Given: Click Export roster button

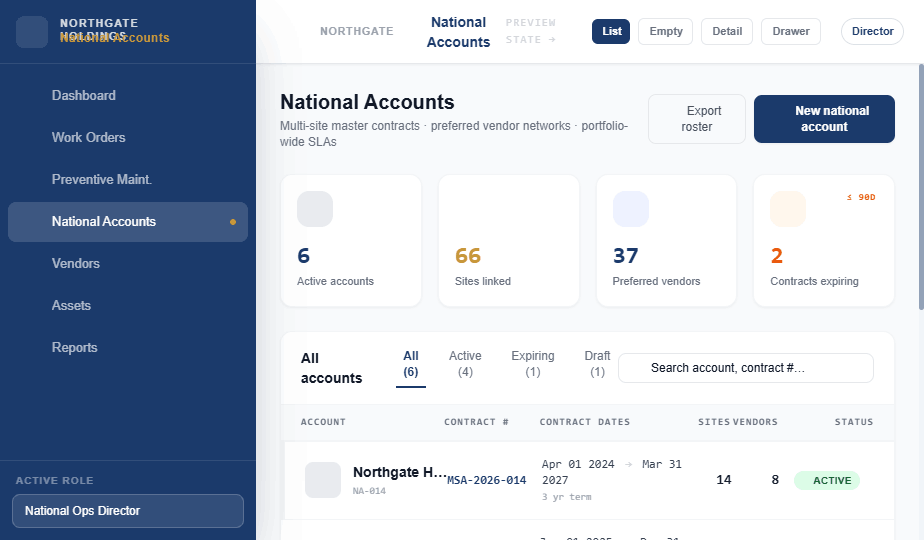Looking at the screenshot, I should pyautogui.click(x=697, y=119).
